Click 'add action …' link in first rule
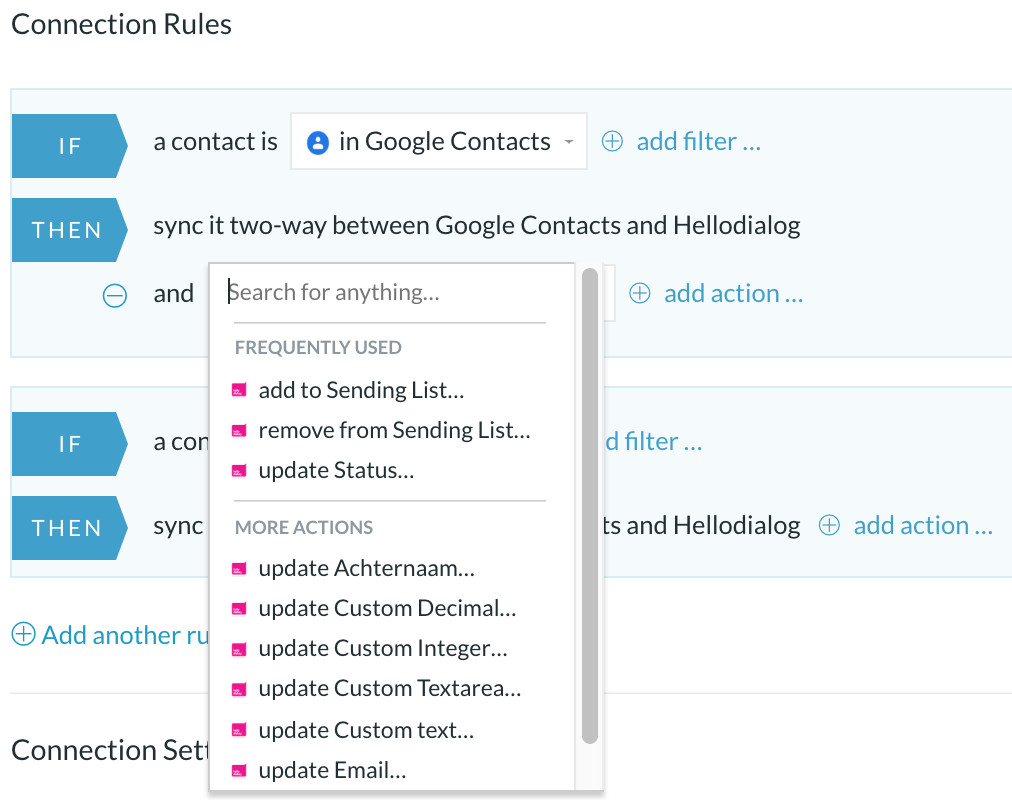Viewport: 1012px width, 800px height. 733,294
